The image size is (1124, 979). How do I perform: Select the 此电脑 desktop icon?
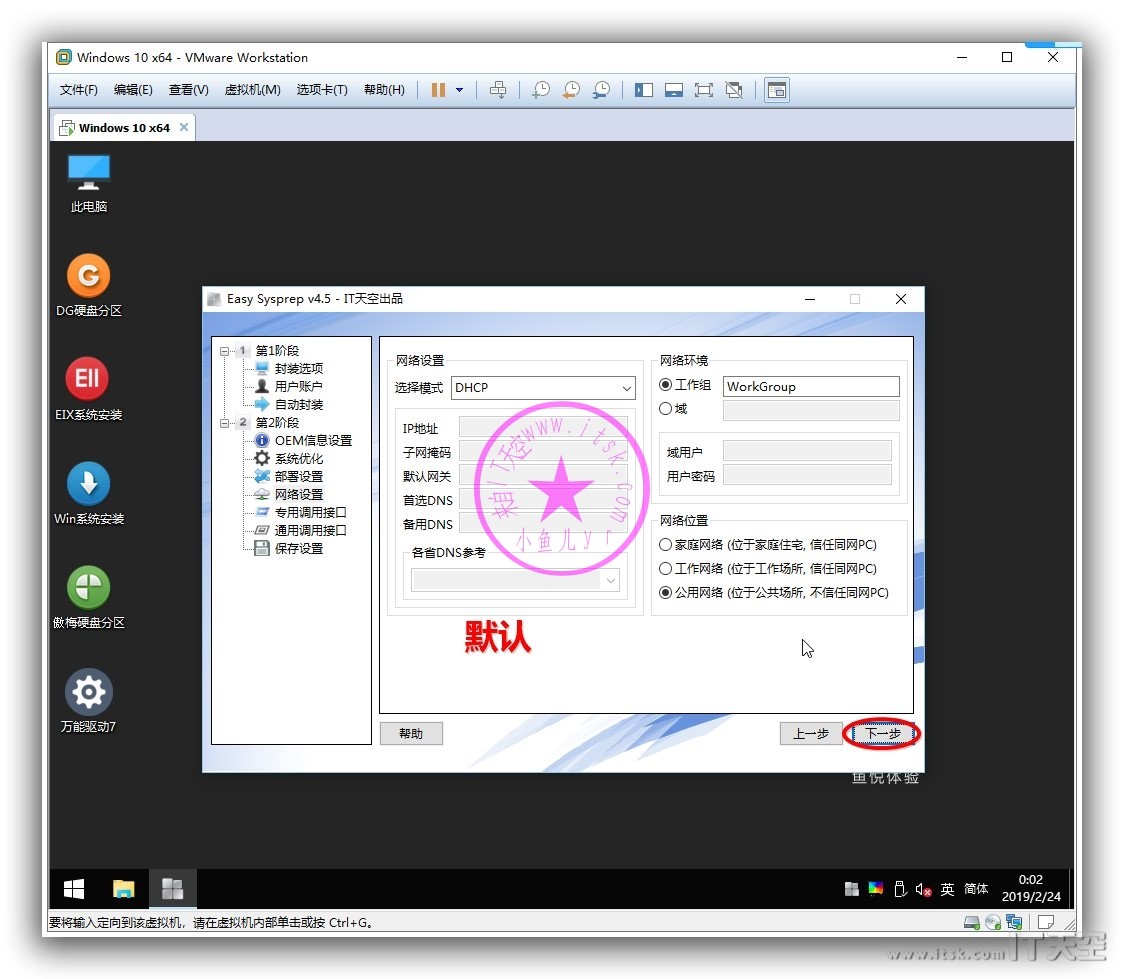point(88,183)
